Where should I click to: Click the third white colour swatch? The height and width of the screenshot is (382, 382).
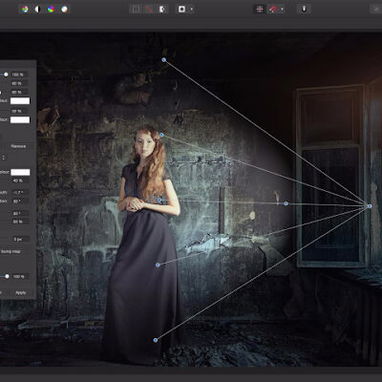pyautogui.click(x=20, y=172)
